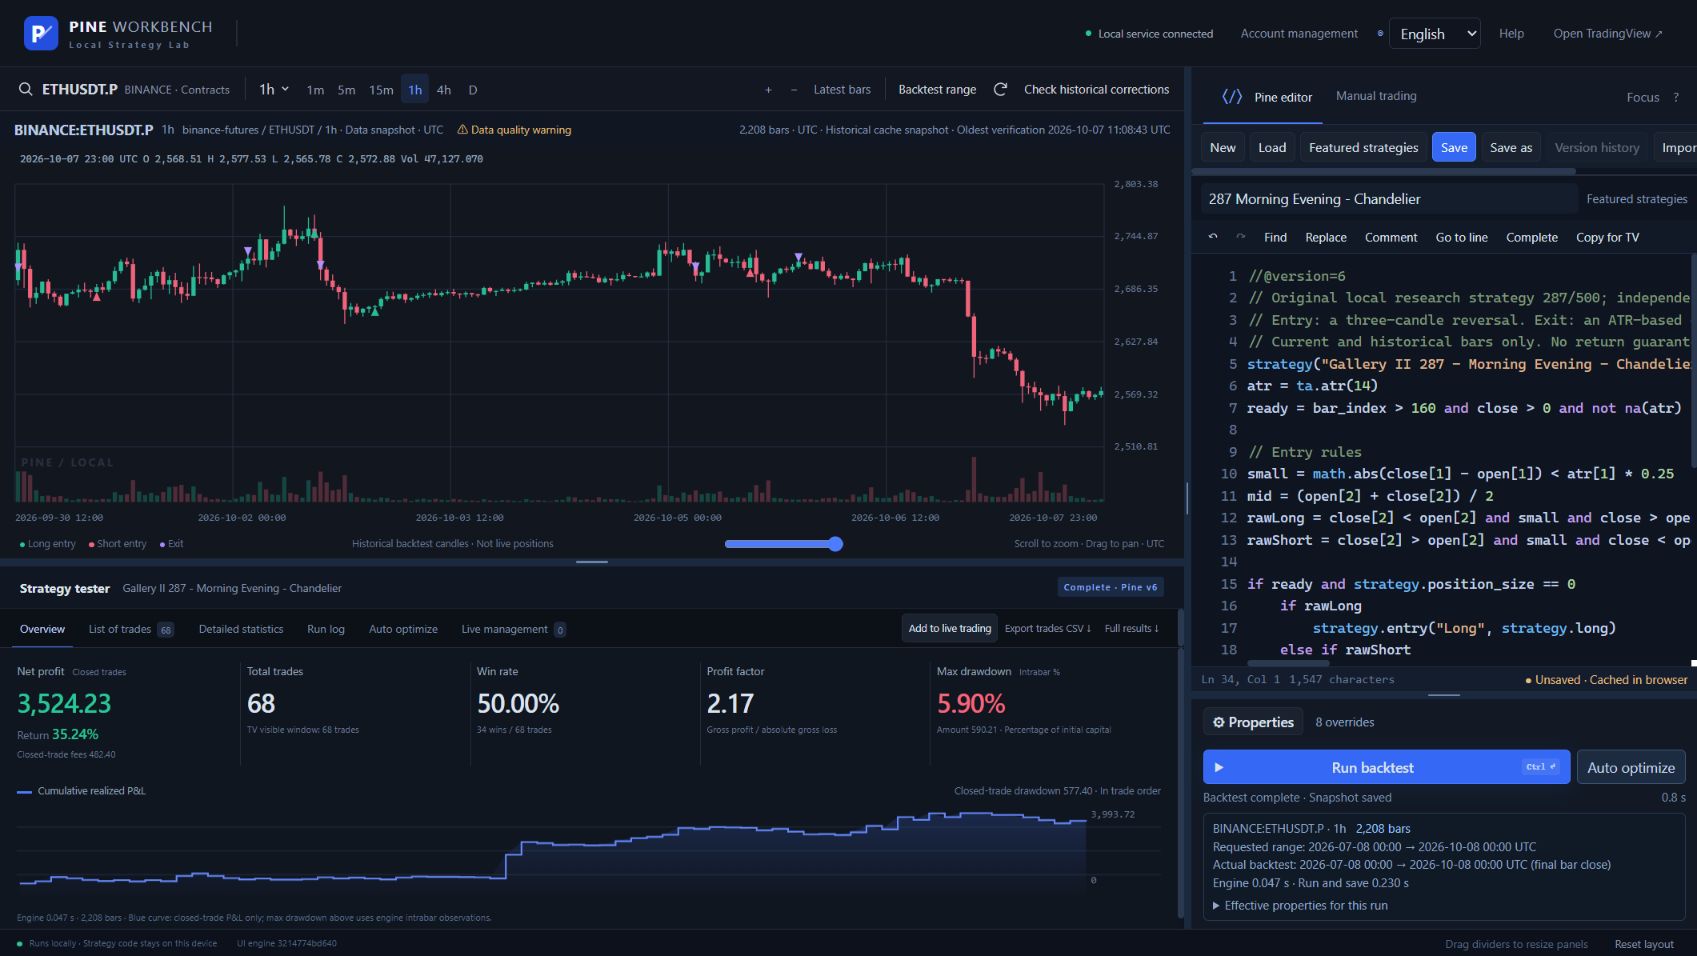Click the refresh icon beside Backtest range
Viewport: 1697px width, 956px height.
1000,90
